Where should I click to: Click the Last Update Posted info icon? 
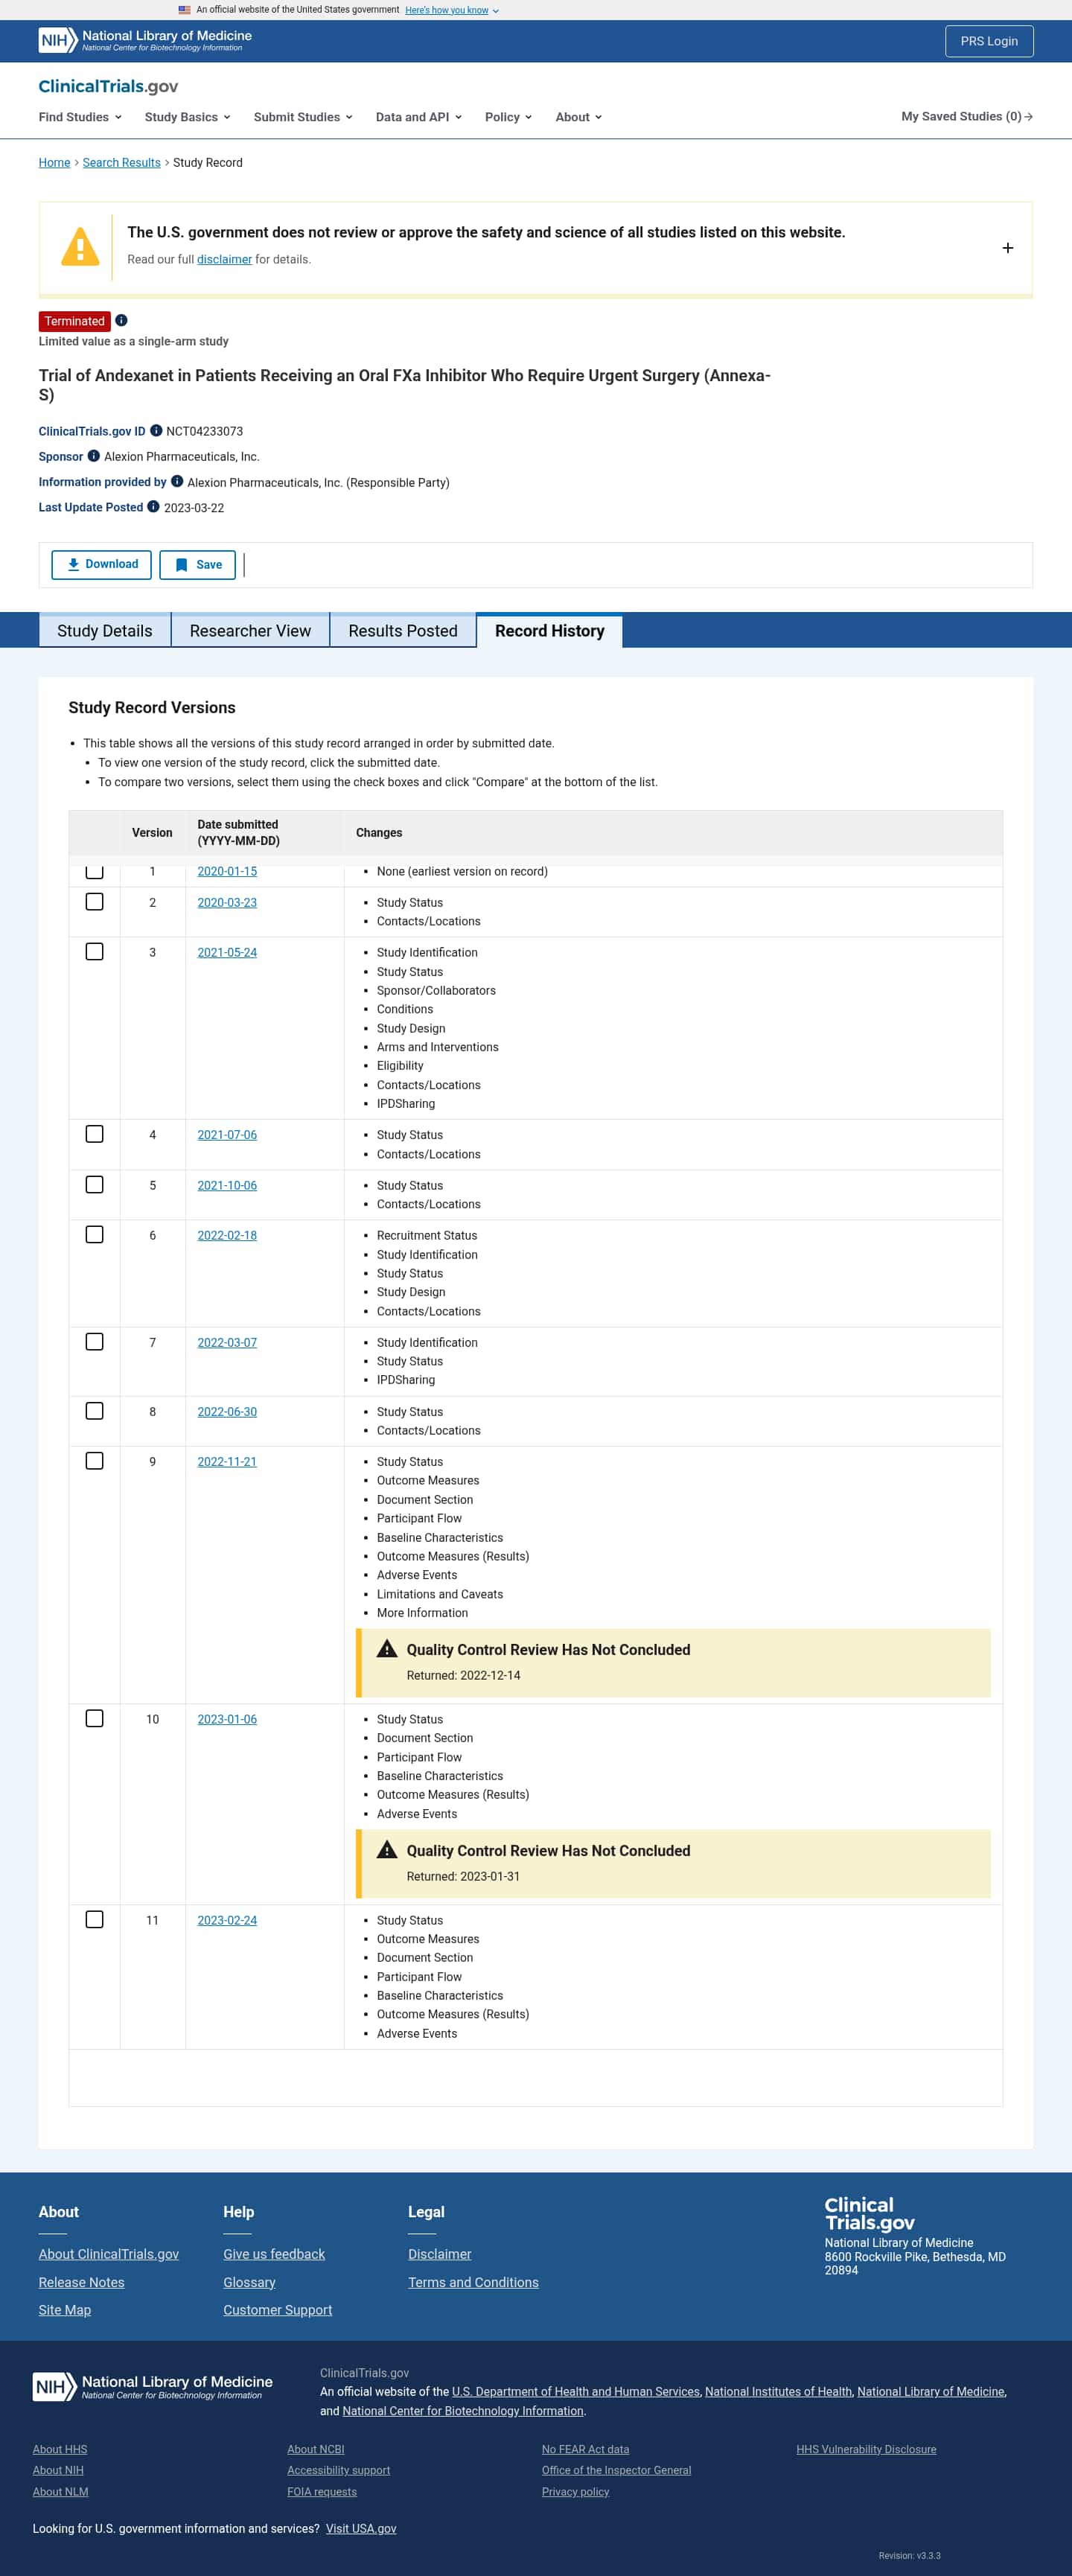(x=153, y=507)
